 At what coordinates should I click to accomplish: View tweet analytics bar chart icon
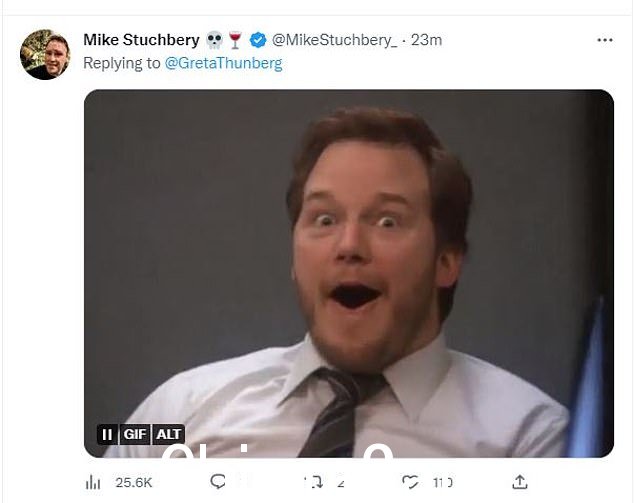93,482
